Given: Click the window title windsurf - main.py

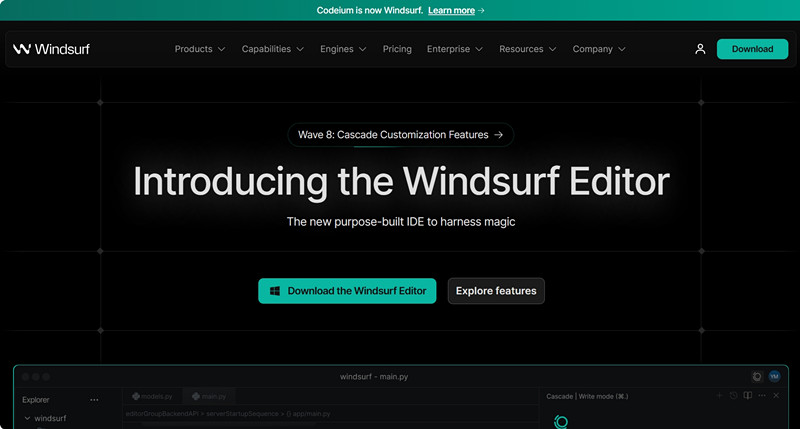Looking at the screenshot, I should (374, 376).
